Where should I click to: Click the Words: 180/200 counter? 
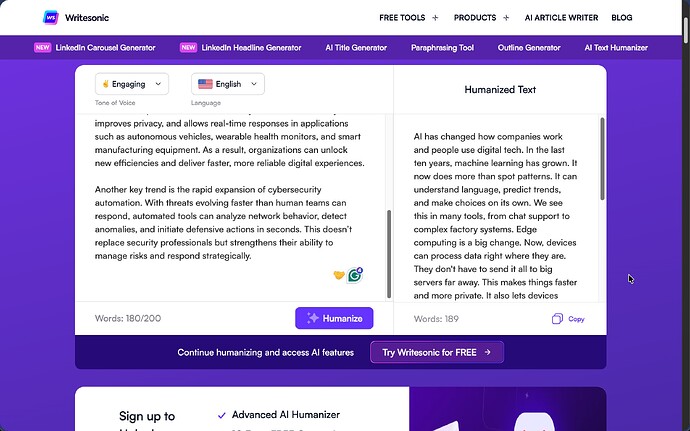coord(128,318)
